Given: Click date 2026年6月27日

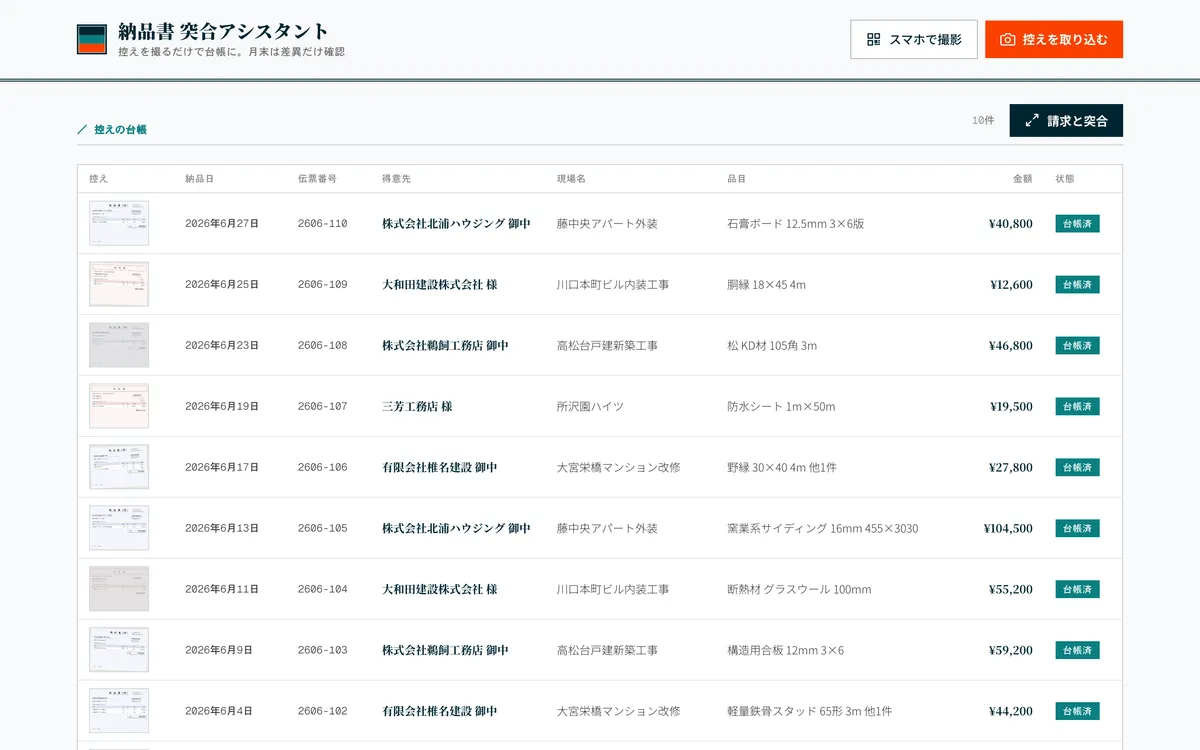Looking at the screenshot, I should (x=222, y=224).
